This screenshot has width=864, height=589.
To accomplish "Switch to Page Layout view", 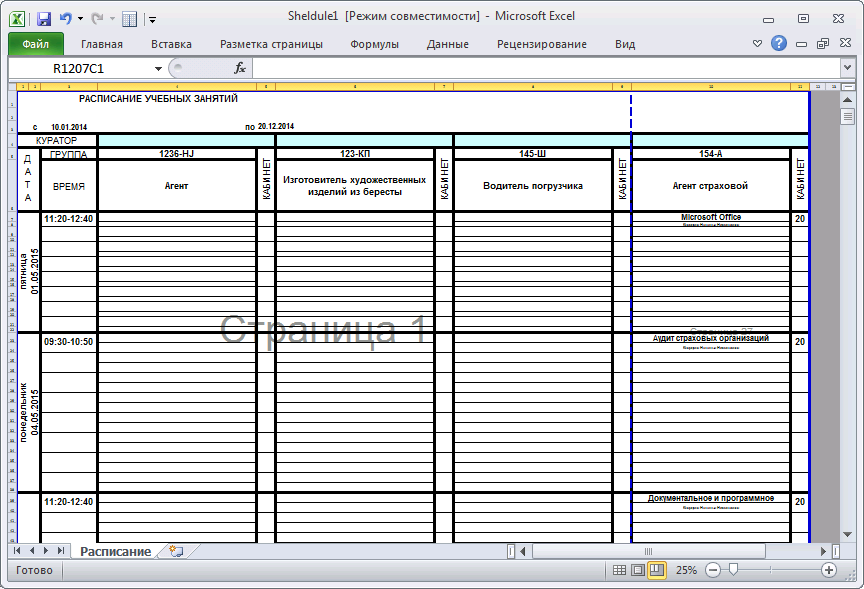I will click(638, 570).
